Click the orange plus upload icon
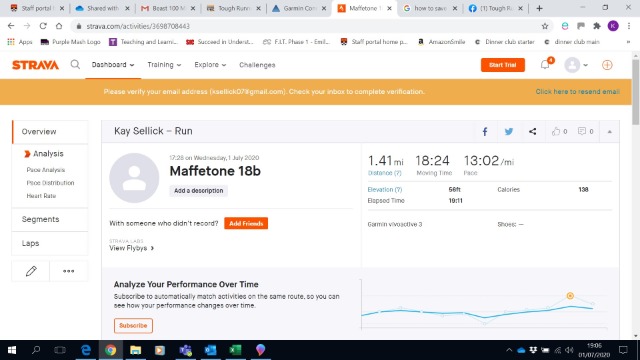640x360 pixels. pyautogui.click(x=607, y=65)
